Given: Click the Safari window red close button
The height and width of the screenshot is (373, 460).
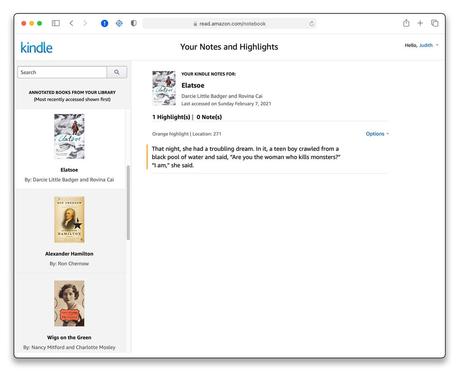Looking at the screenshot, I should (x=24, y=23).
